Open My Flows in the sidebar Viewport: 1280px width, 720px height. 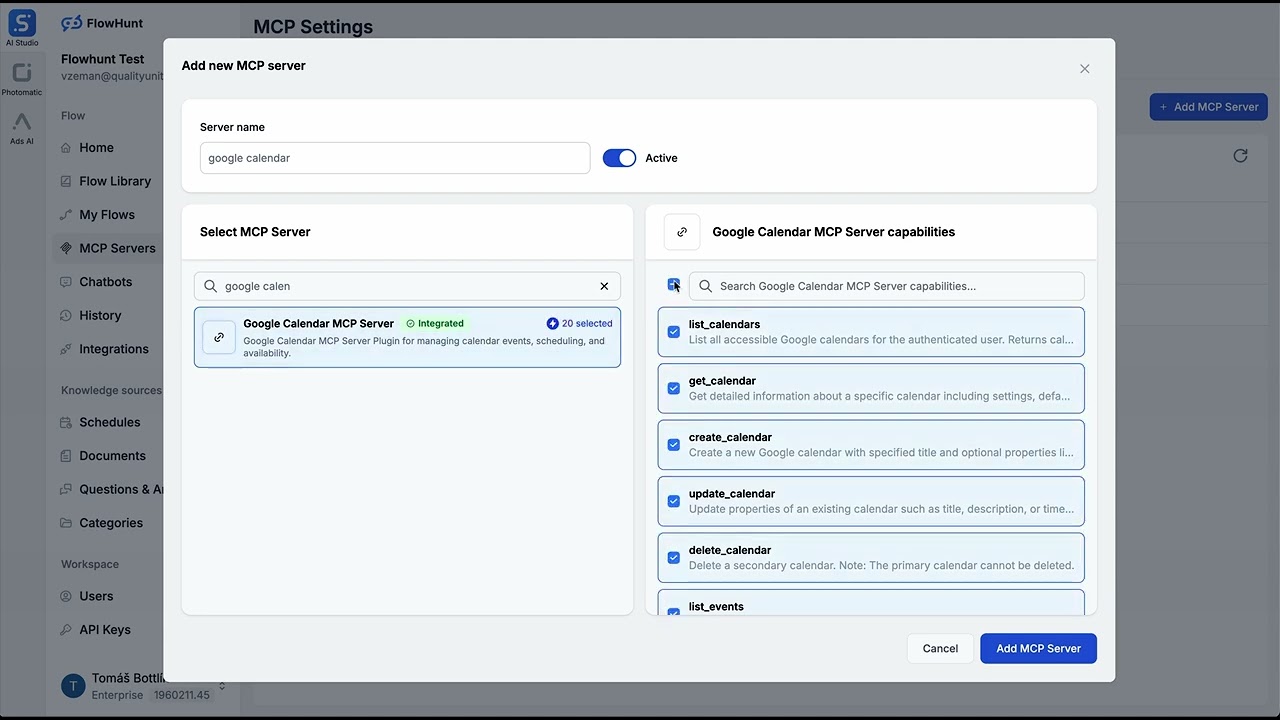tap(107, 215)
